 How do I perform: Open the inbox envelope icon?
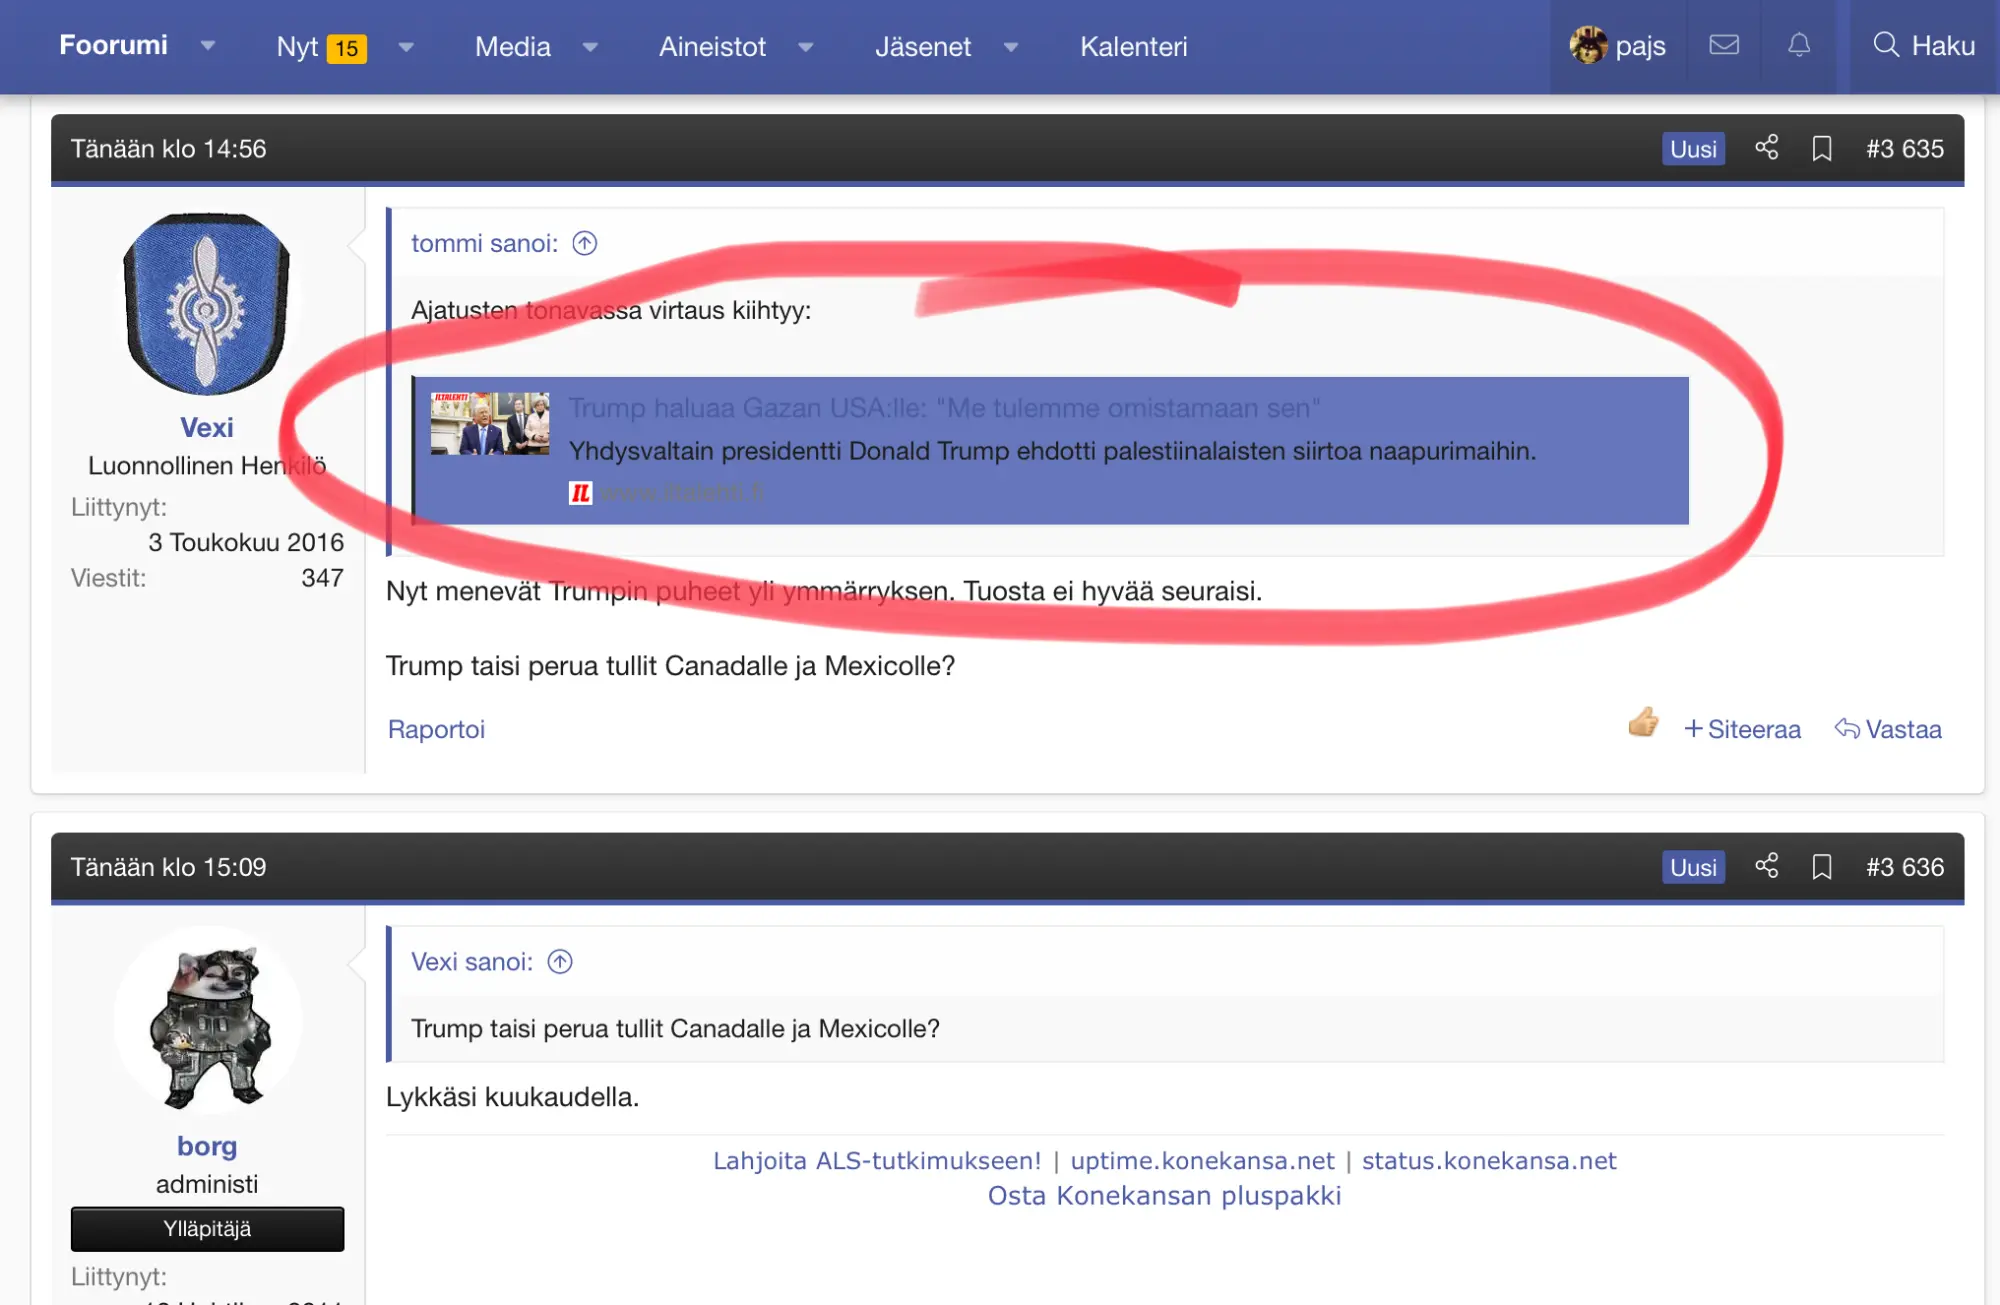(1724, 45)
